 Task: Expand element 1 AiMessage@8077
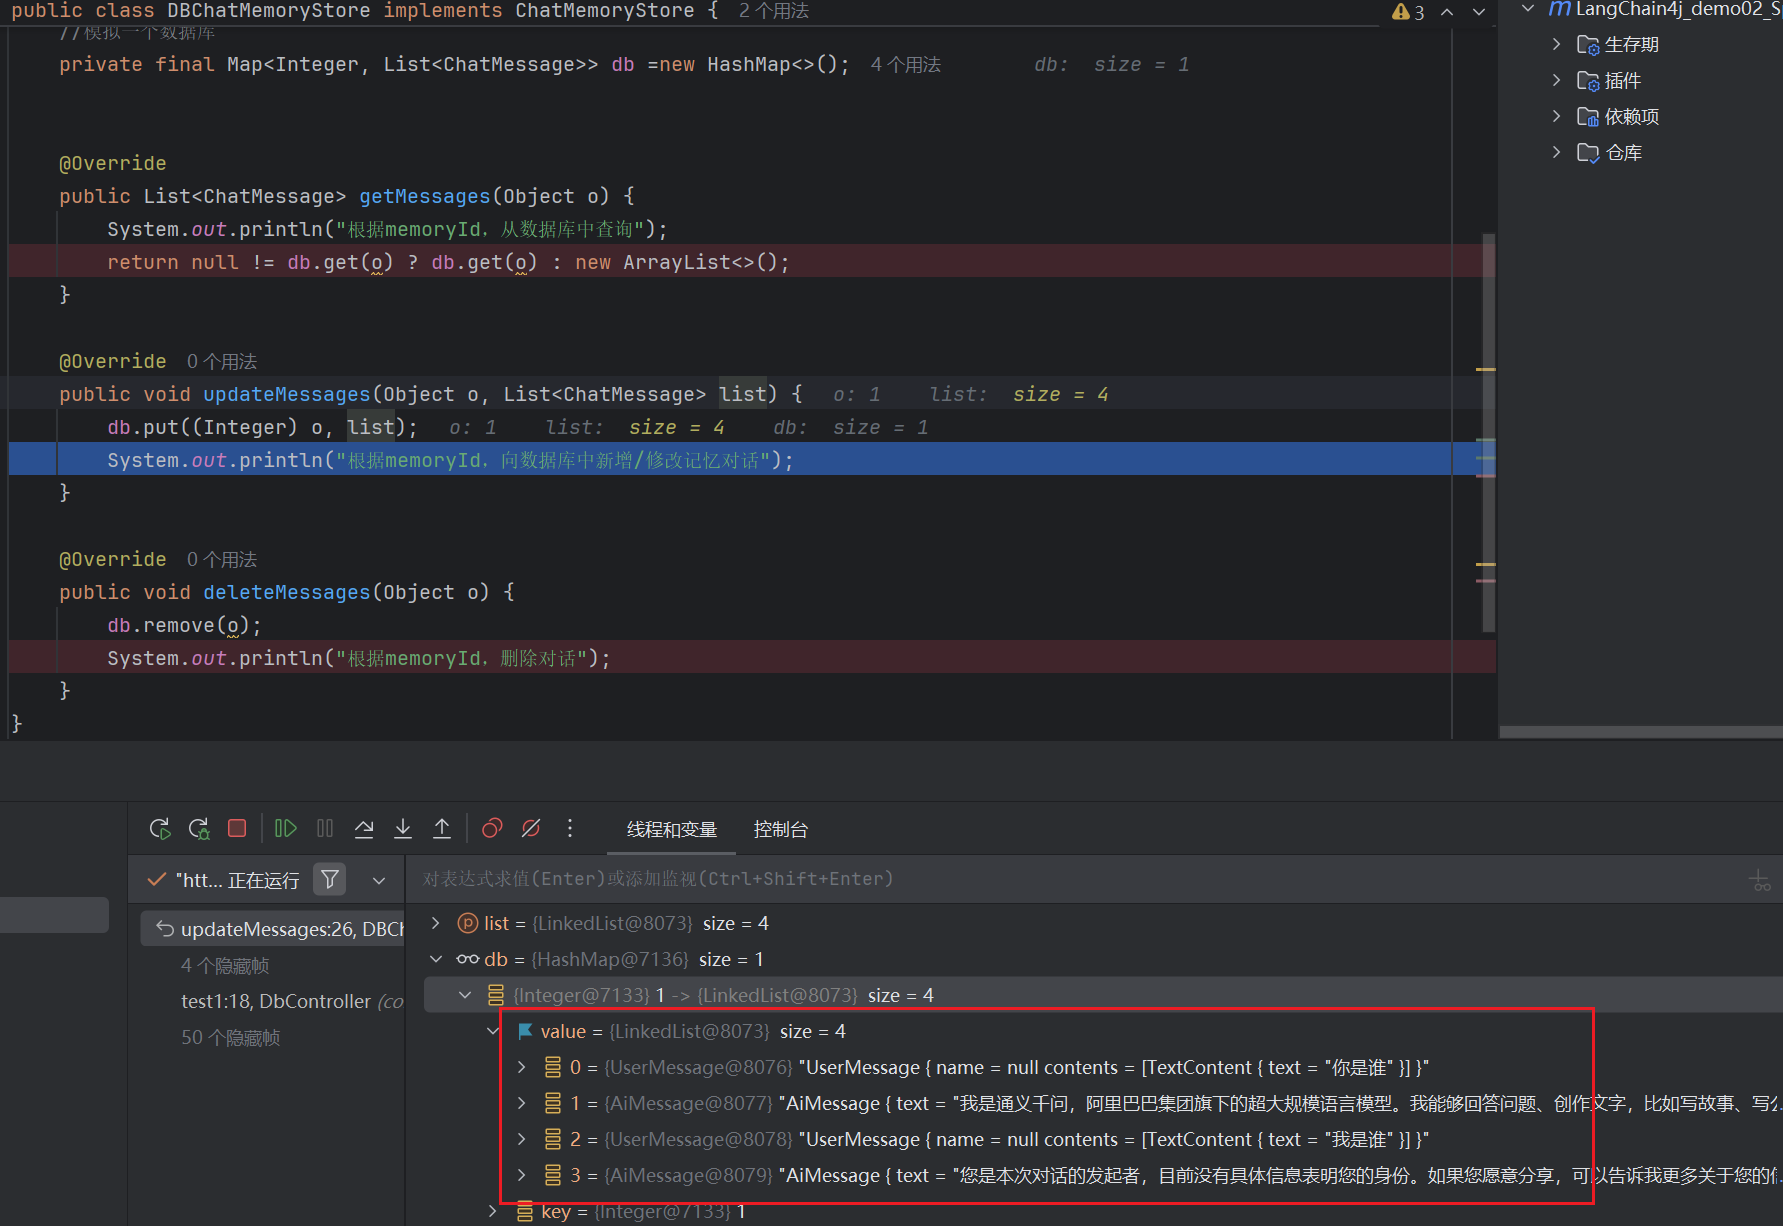[521, 1103]
